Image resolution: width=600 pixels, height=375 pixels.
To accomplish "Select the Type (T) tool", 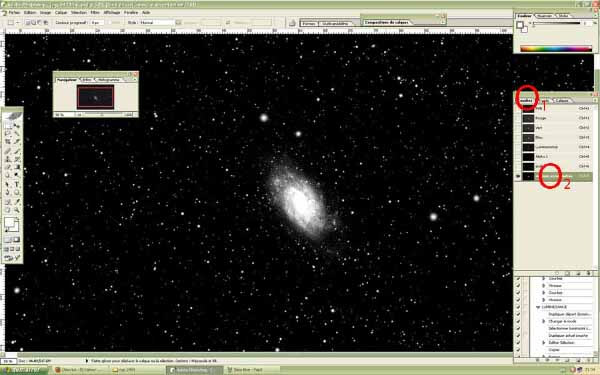I will [16, 184].
